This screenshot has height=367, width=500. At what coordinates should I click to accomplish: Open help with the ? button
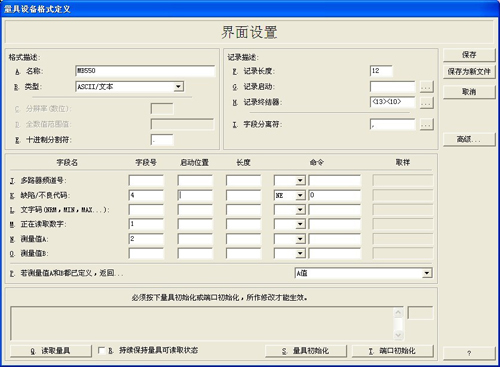469,353
